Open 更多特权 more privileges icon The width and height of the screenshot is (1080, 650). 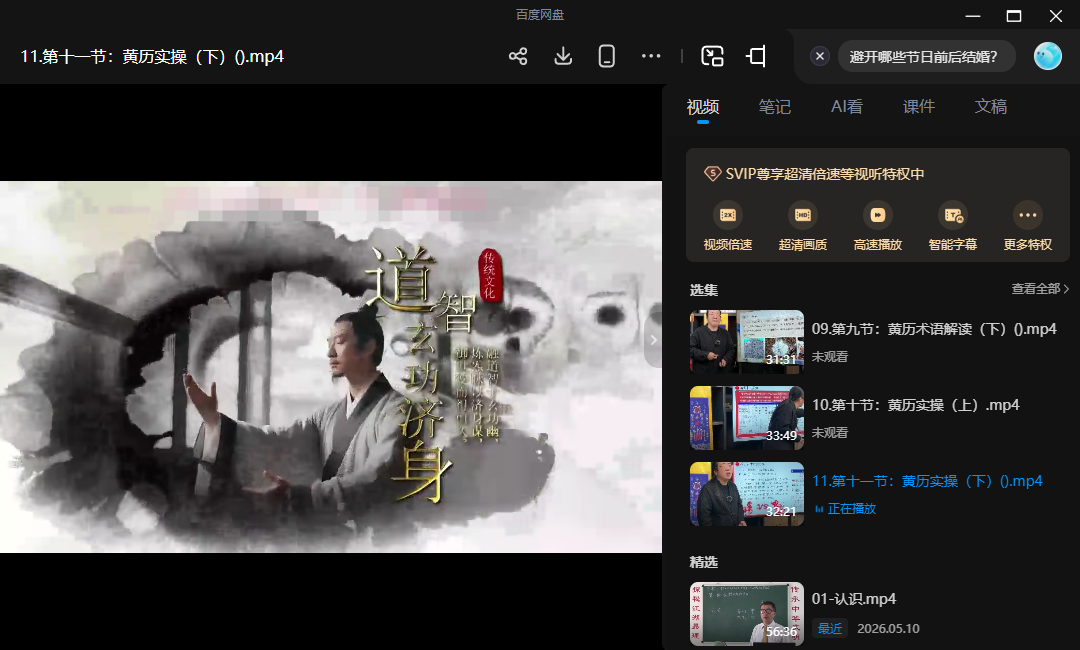tap(1028, 215)
